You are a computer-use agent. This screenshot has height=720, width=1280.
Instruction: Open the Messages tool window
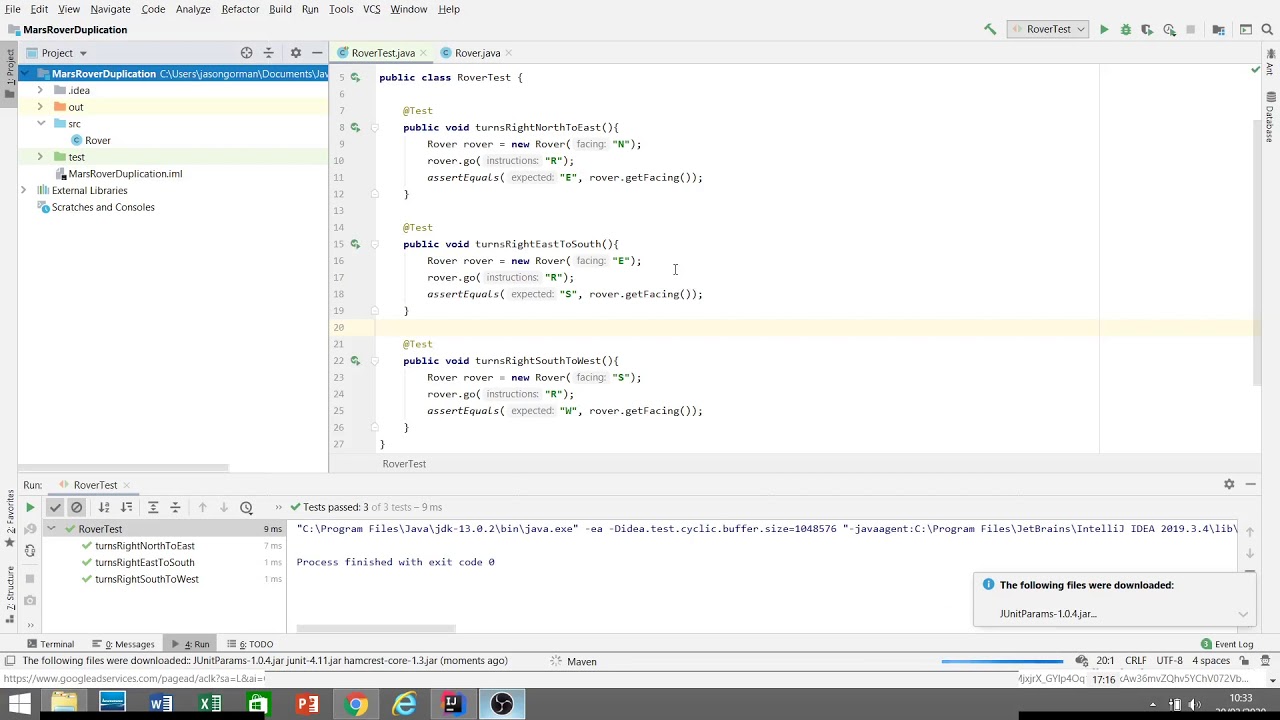[123, 644]
